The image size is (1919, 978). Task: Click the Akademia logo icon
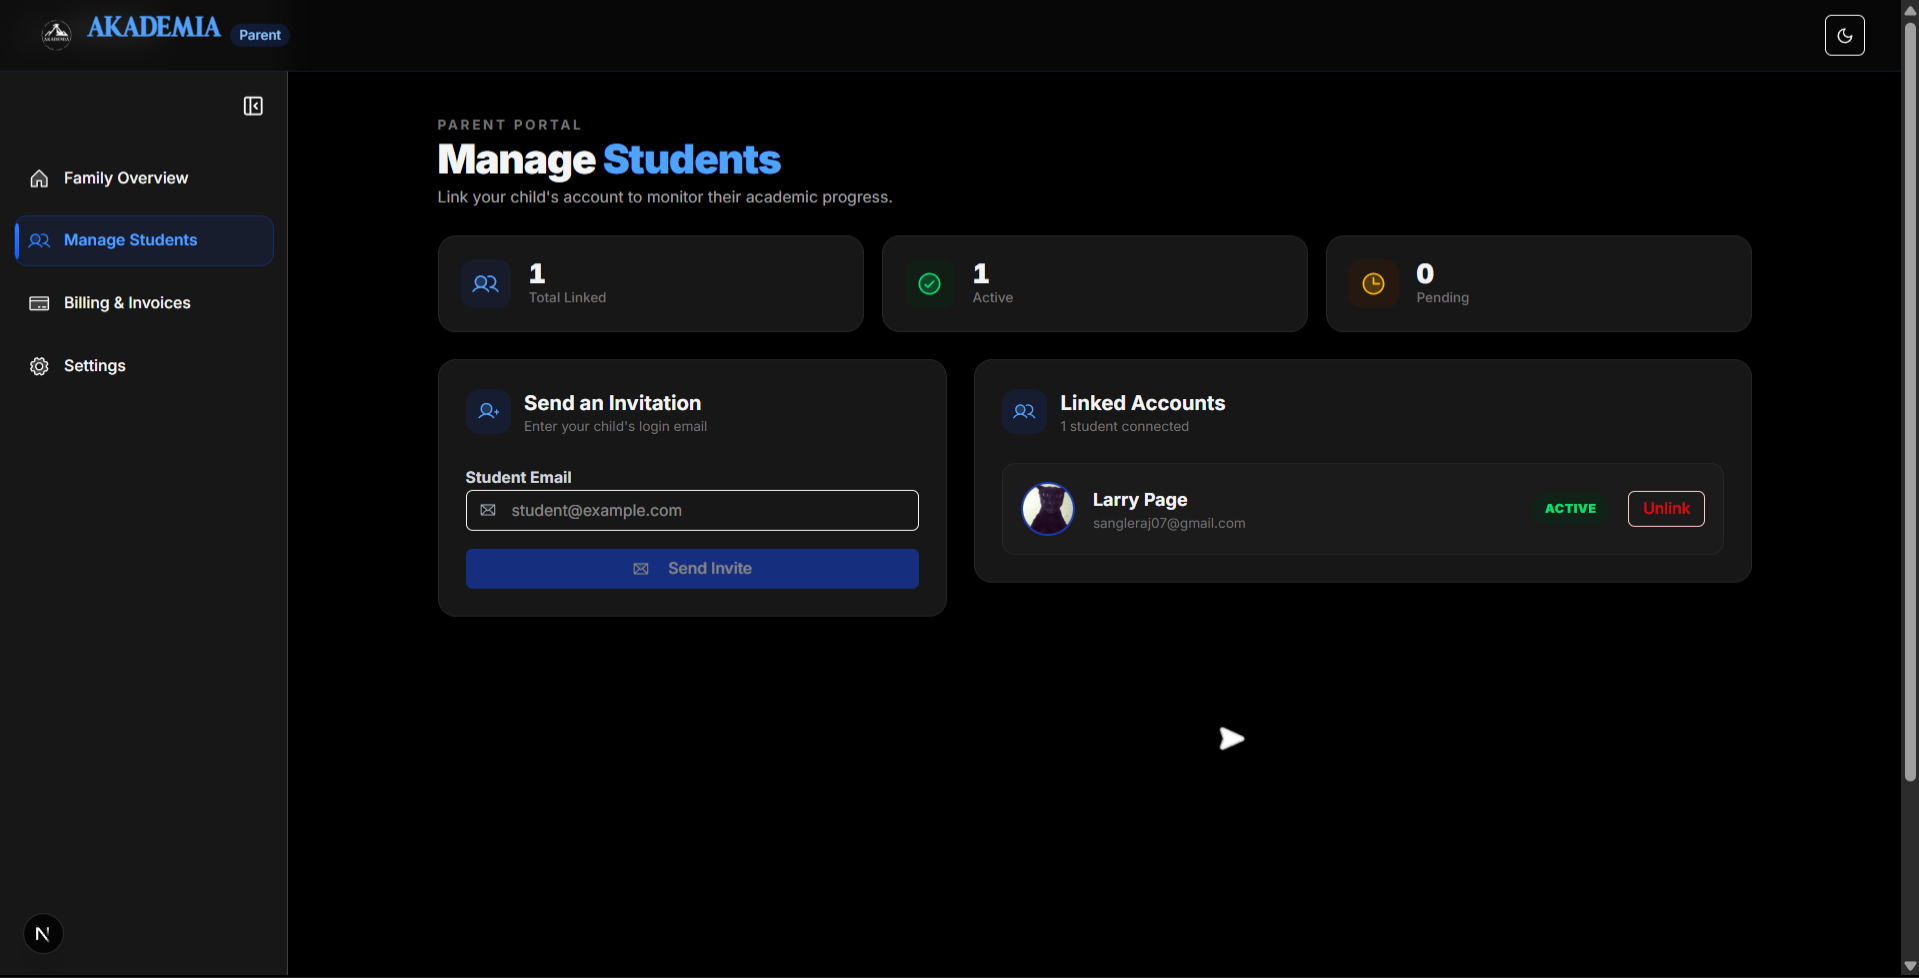(x=56, y=35)
